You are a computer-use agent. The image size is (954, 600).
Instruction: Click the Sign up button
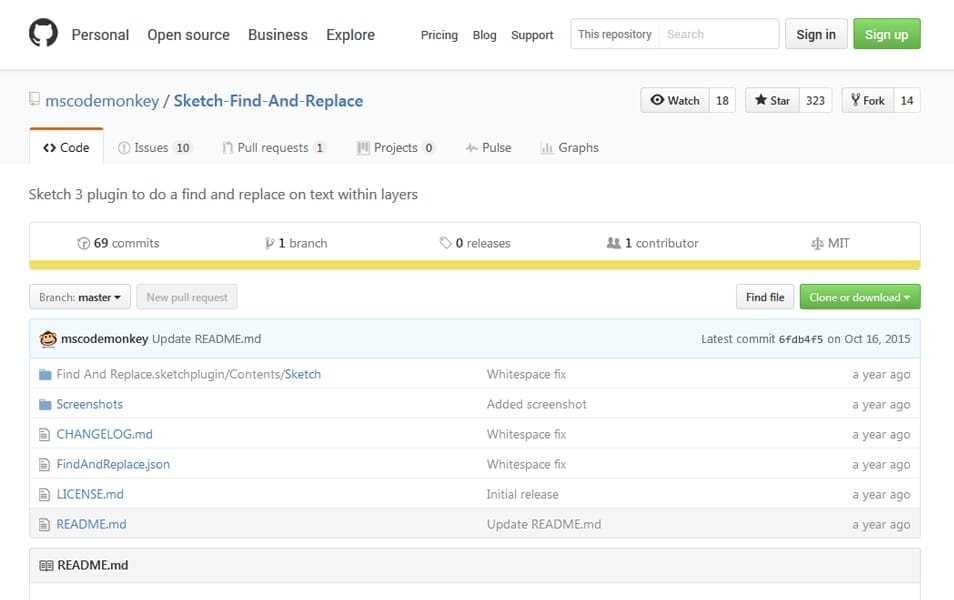(886, 33)
